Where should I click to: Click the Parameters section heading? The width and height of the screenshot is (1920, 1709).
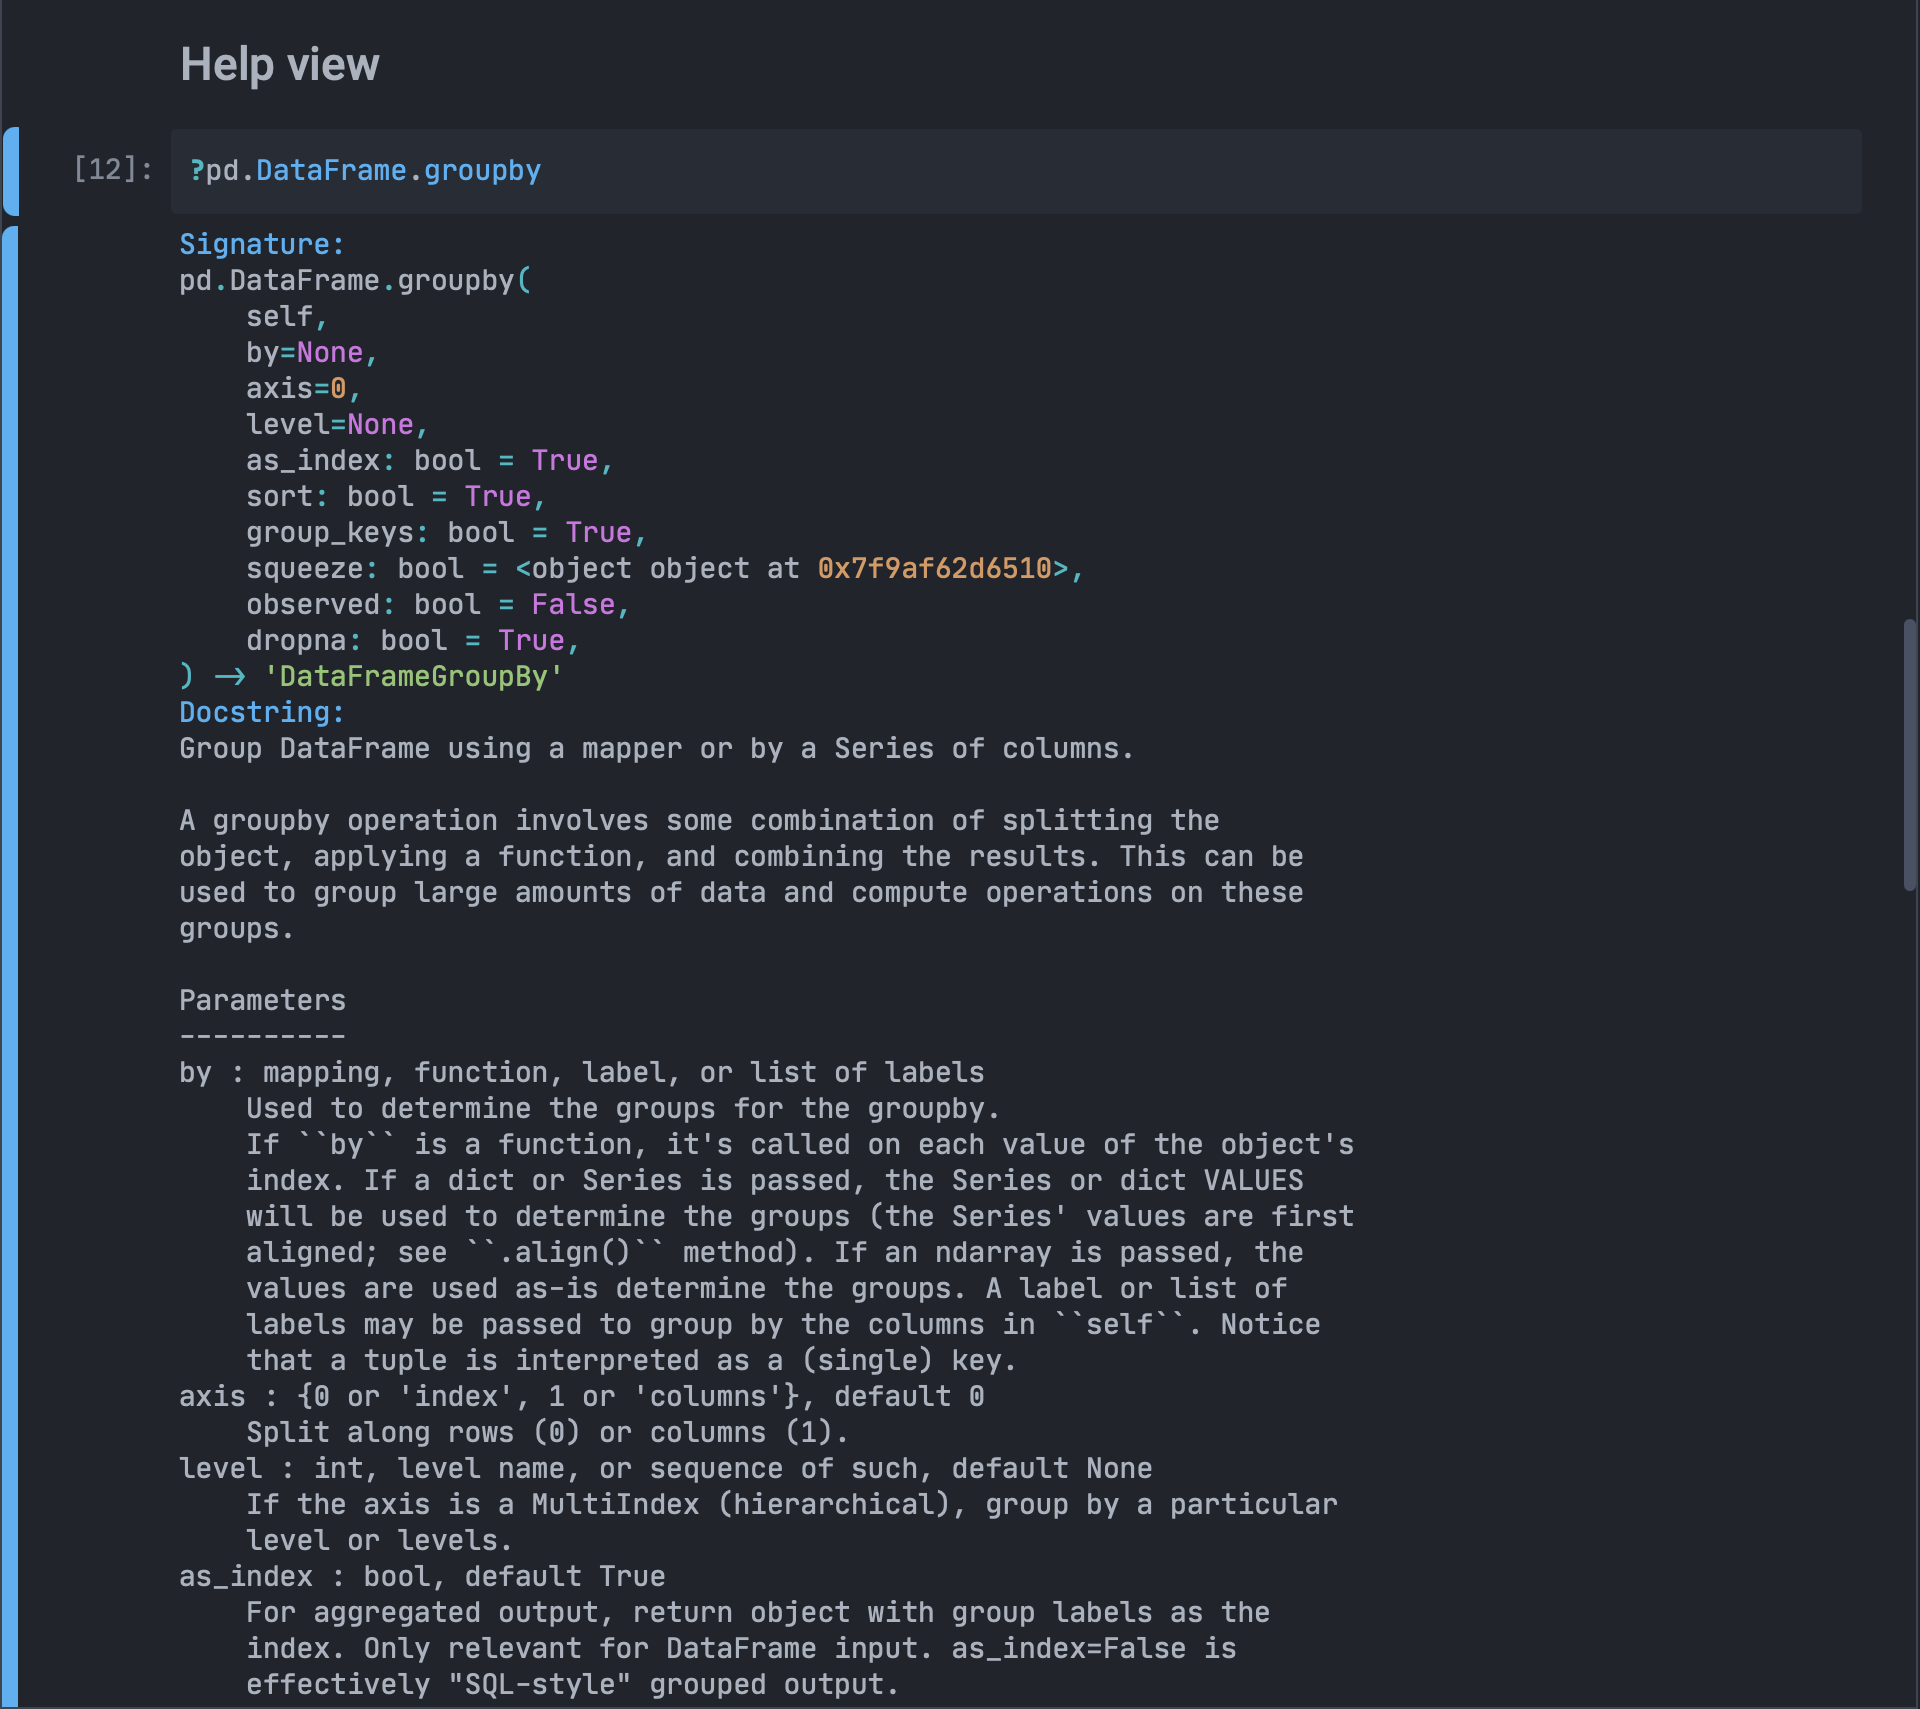tap(262, 1000)
